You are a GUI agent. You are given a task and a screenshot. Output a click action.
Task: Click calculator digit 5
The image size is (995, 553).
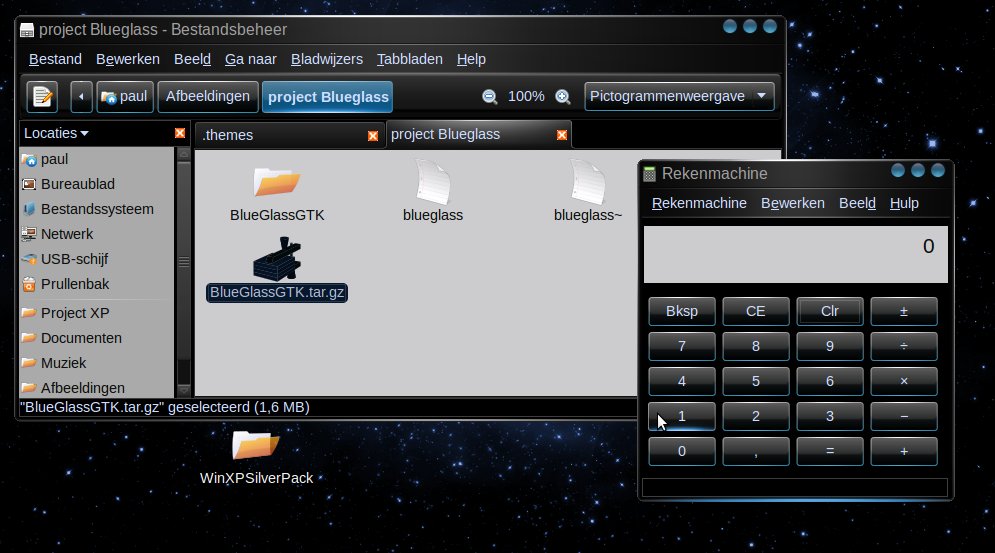tap(755, 381)
